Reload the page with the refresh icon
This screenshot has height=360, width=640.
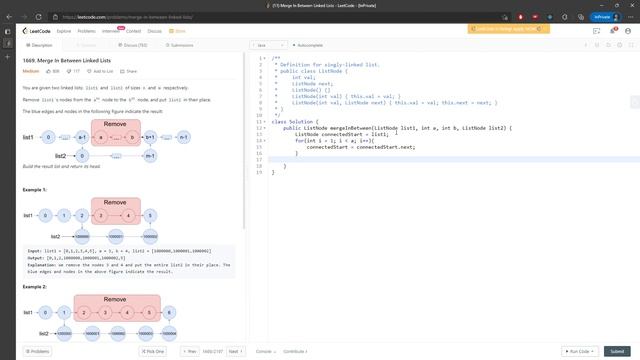[x=38, y=17]
